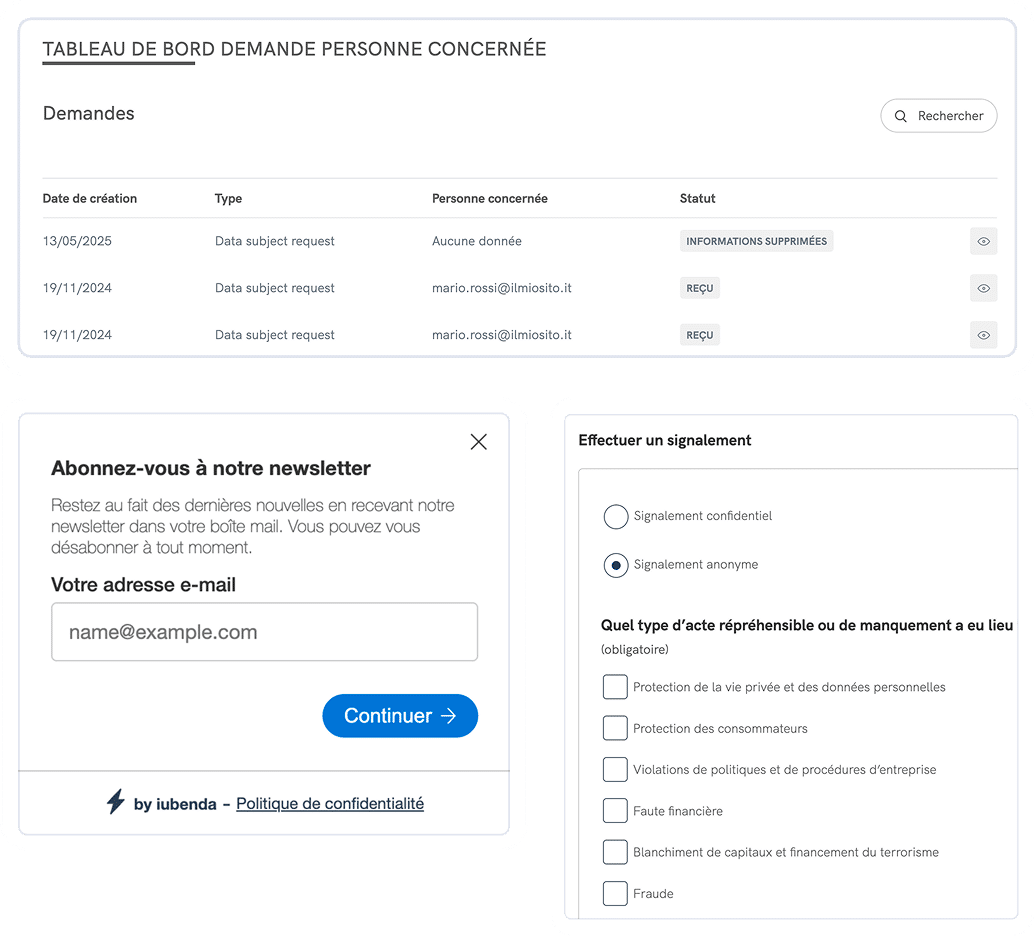This screenshot has width=1034, height=936.
Task: Open the Politique de confidentialité link
Action: coord(330,803)
